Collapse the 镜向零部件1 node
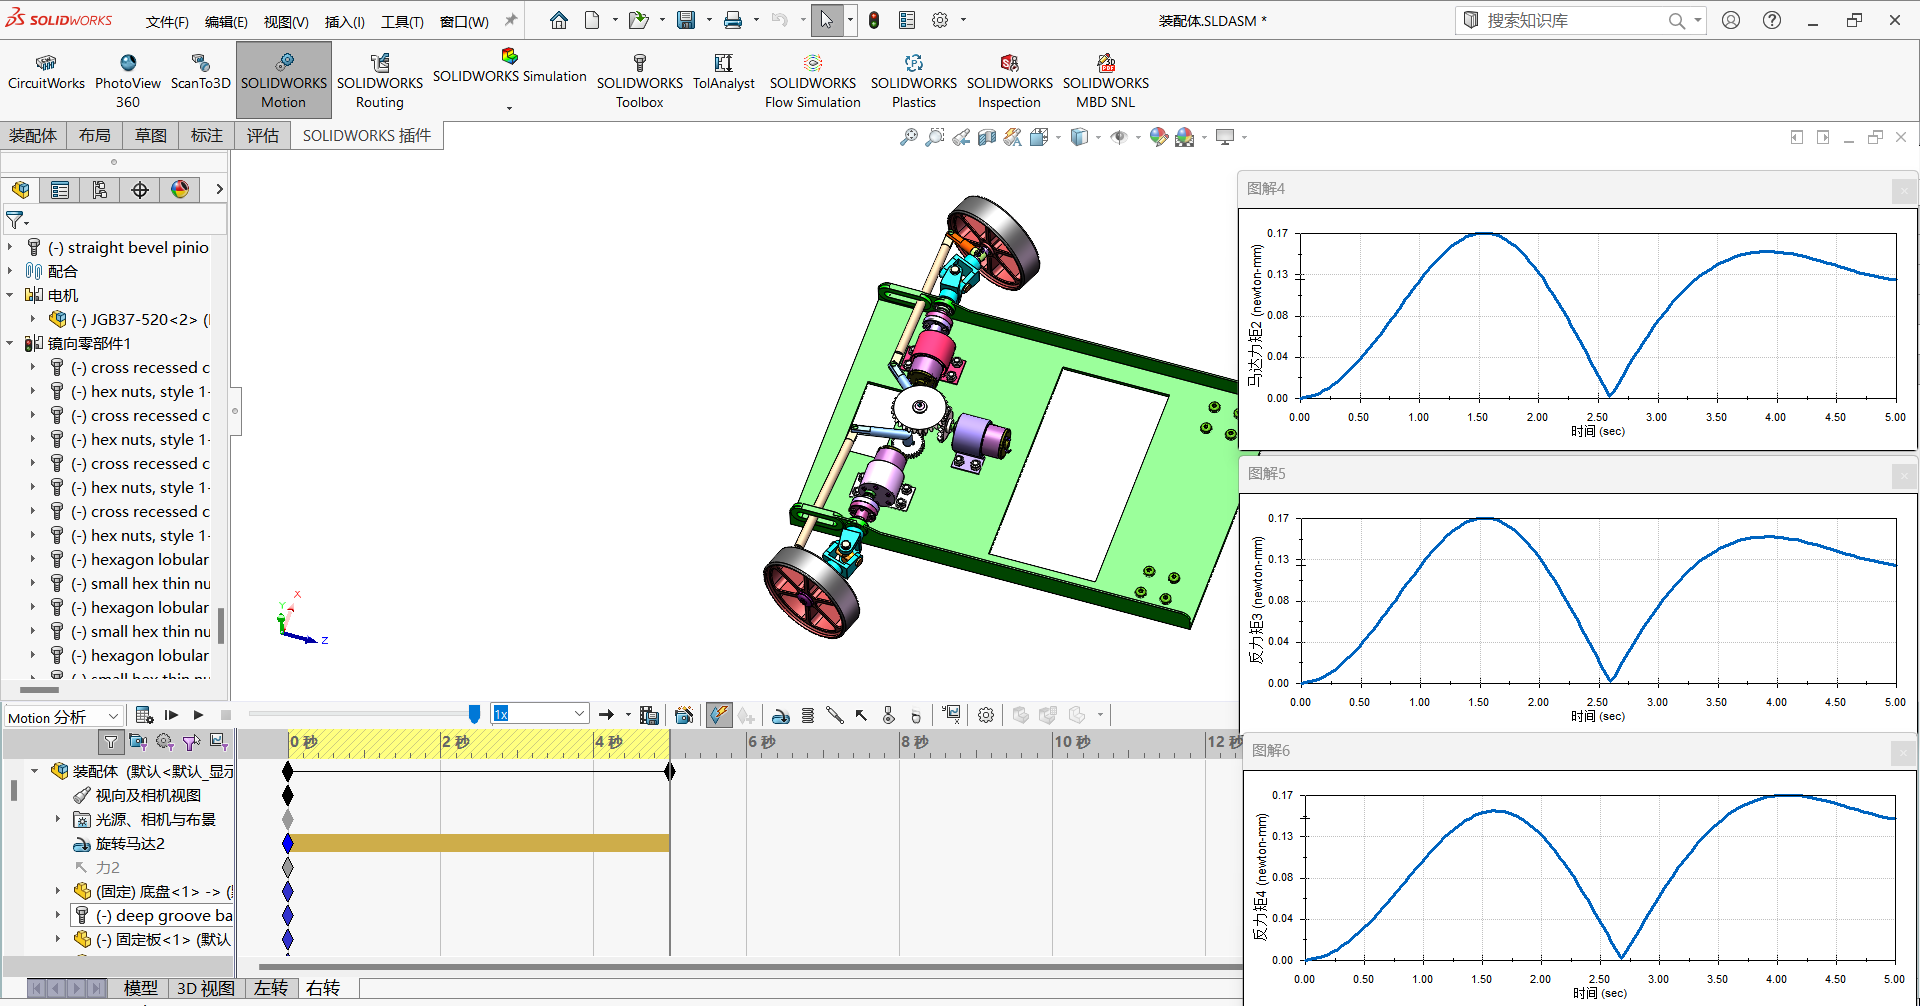This screenshot has width=1920, height=1006. (x=10, y=343)
